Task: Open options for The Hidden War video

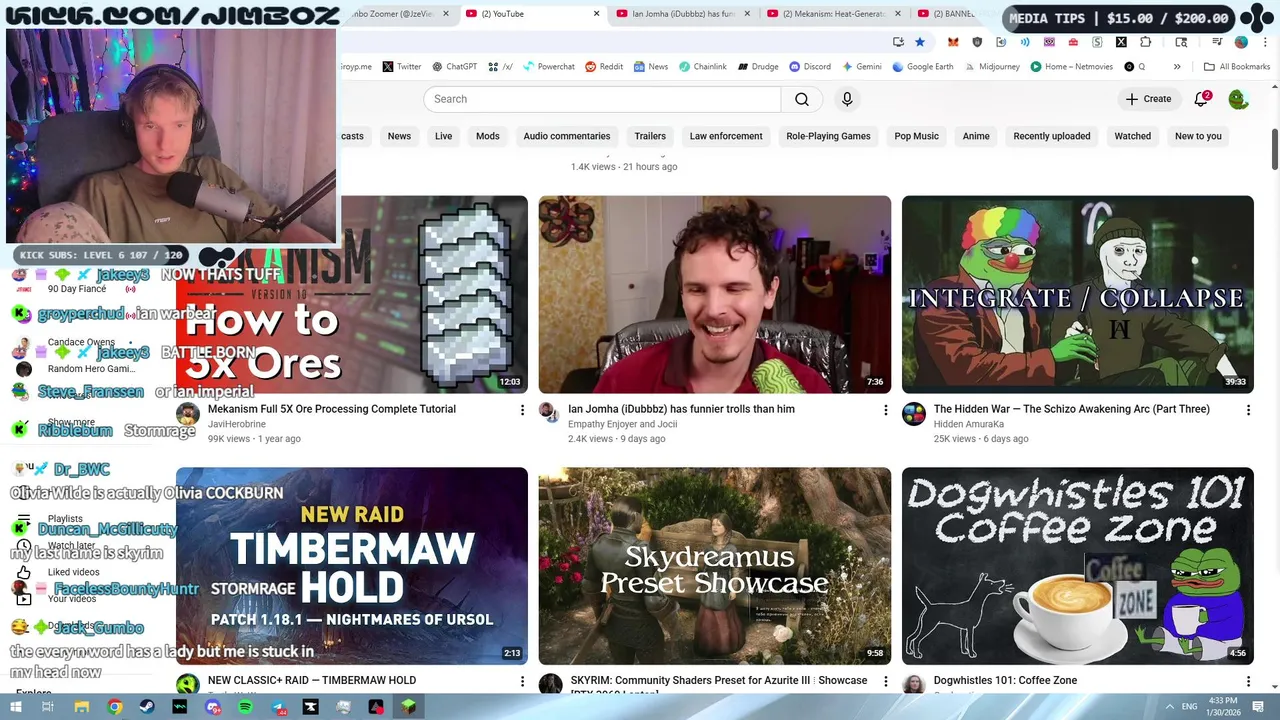Action: [x=1248, y=410]
